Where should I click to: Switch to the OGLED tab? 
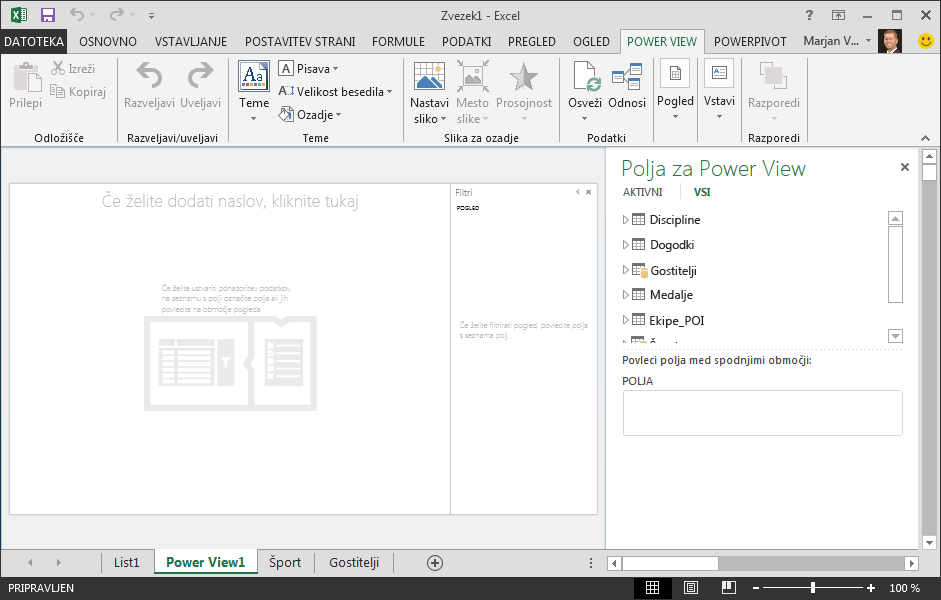point(591,41)
